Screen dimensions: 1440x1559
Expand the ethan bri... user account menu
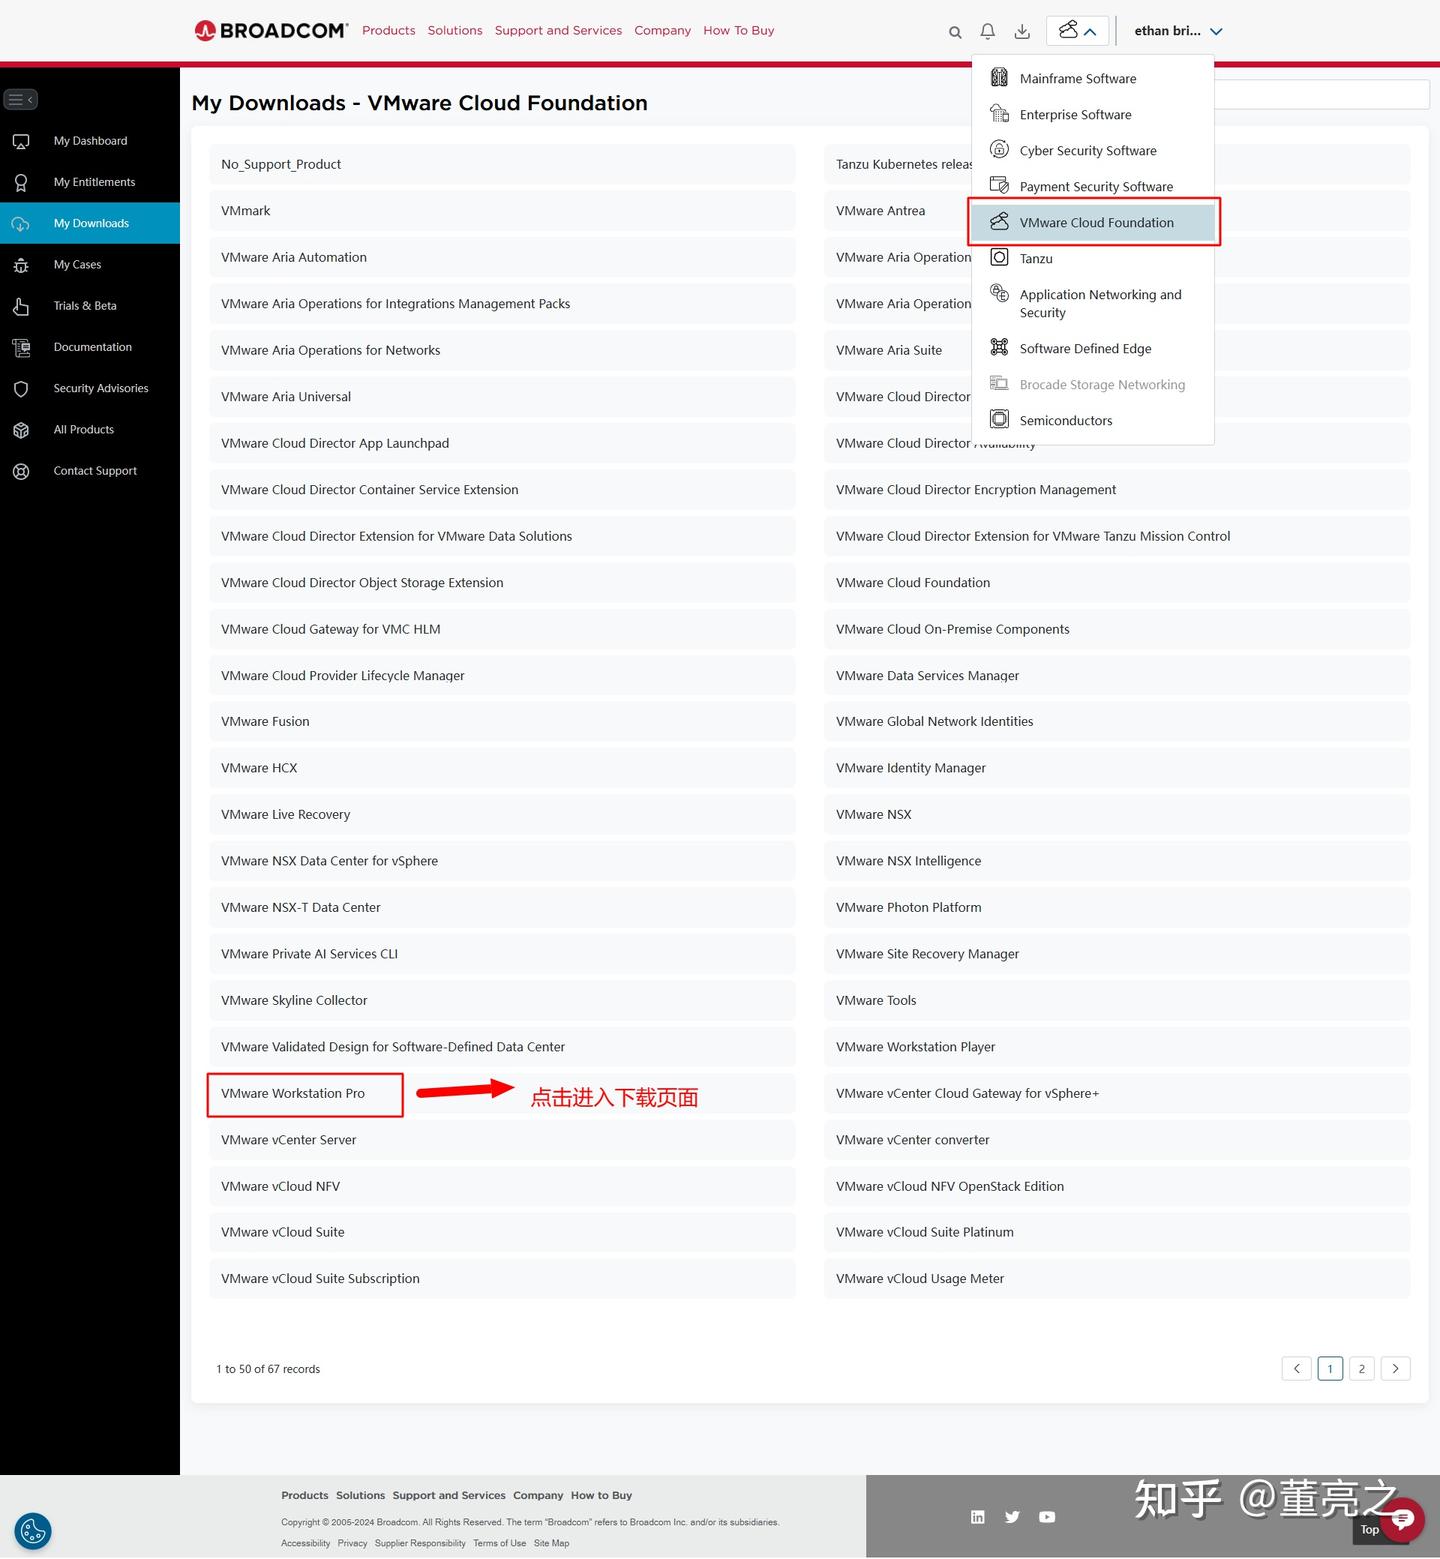(x=1178, y=31)
